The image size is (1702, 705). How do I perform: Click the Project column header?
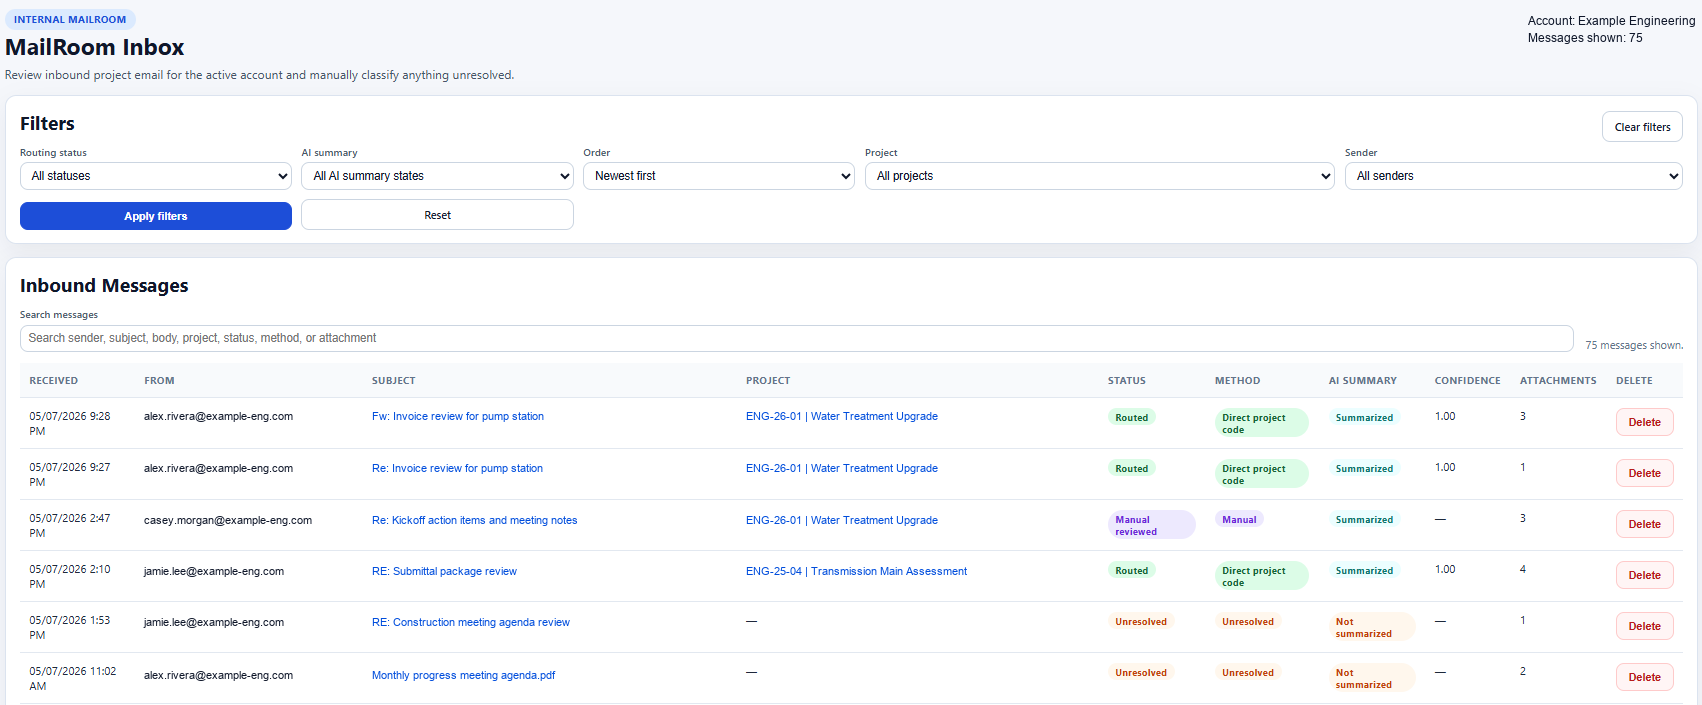point(768,381)
